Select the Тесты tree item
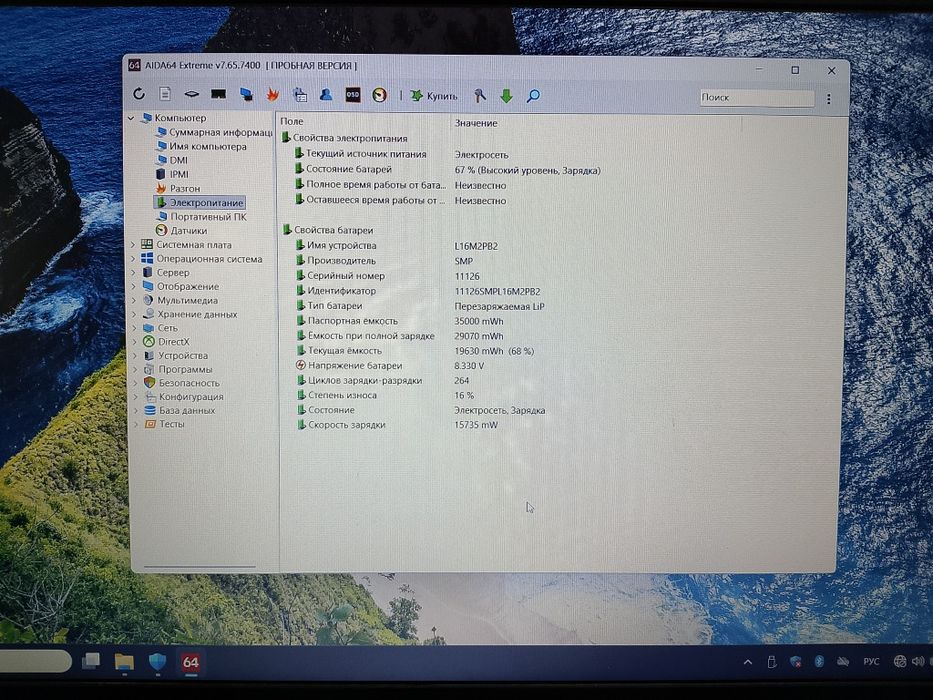This screenshot has height=700, width=933. pos(165,424)
